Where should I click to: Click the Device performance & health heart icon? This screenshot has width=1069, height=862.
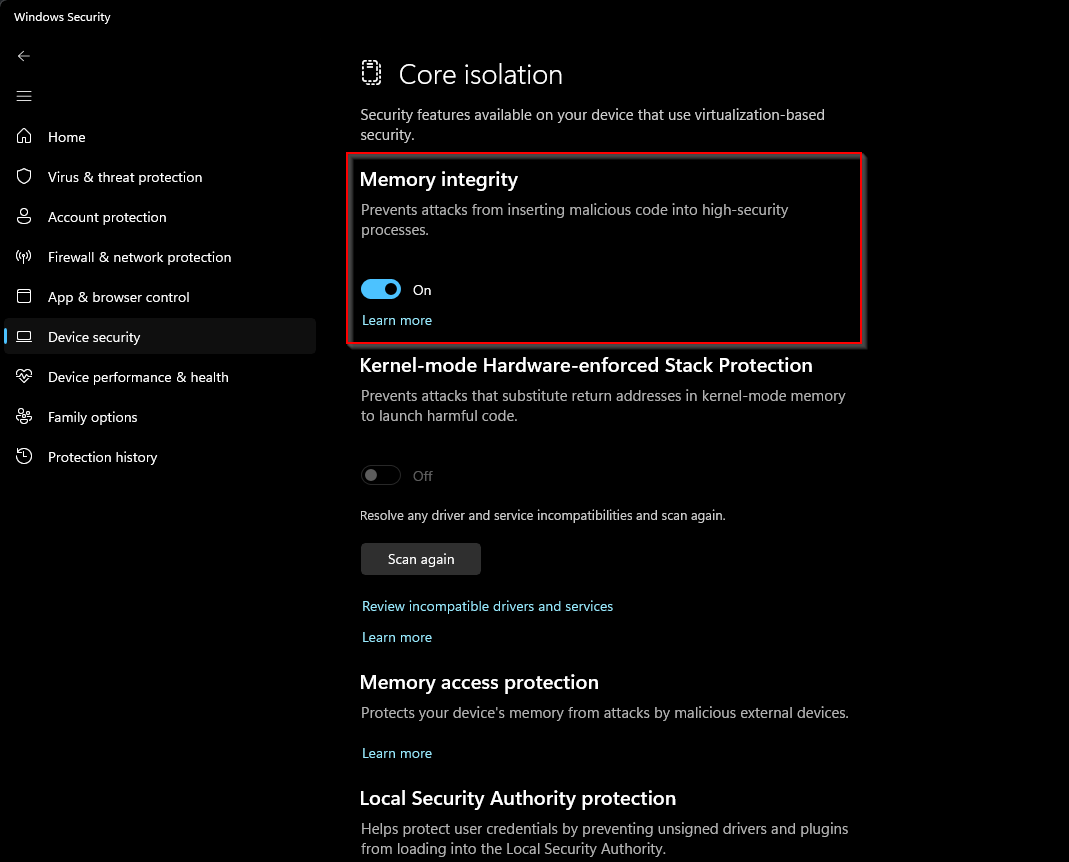25,377
